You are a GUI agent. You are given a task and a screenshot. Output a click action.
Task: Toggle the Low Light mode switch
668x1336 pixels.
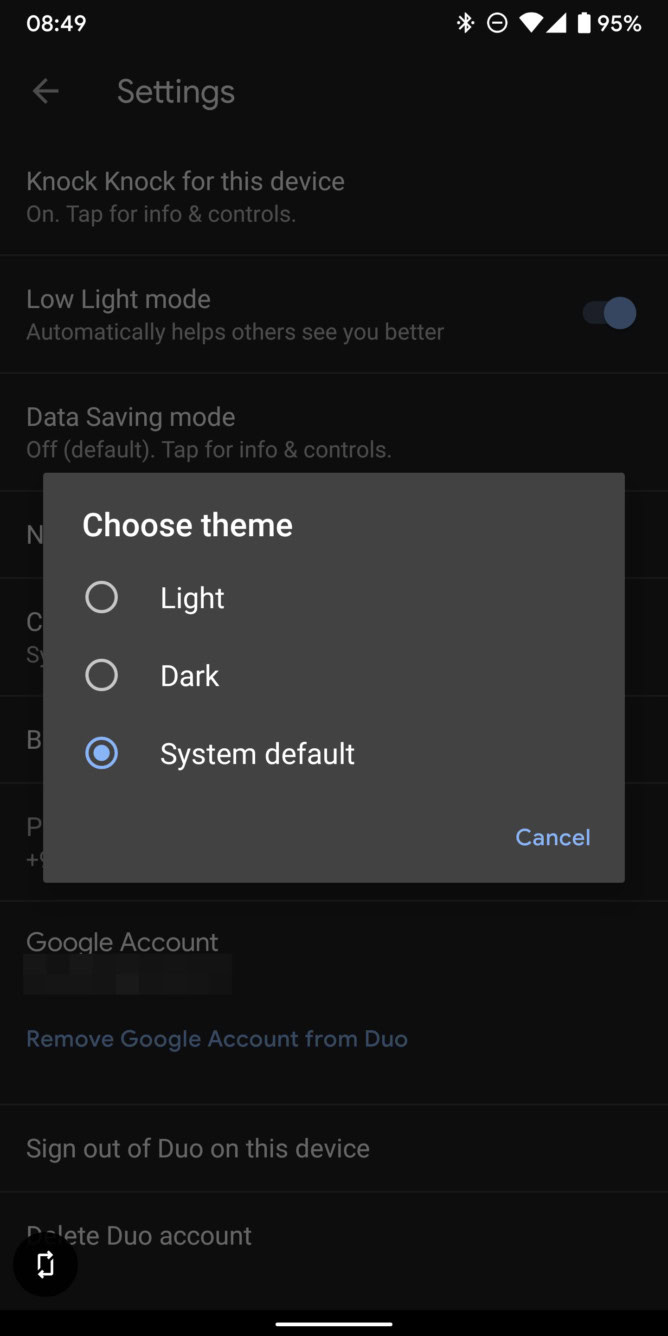coord(610,314)
